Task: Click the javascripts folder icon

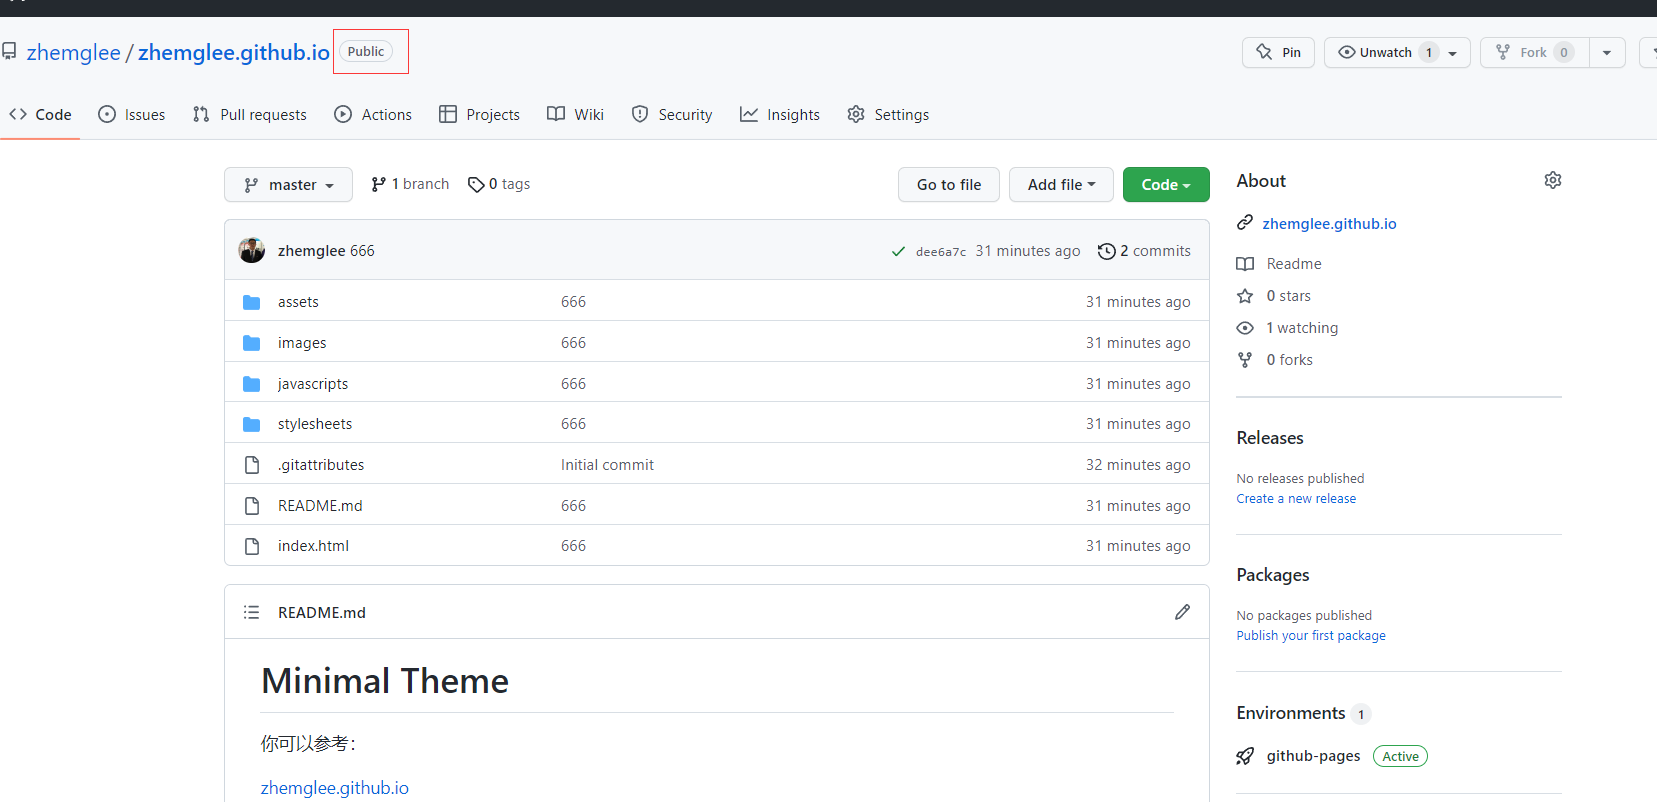Action: [252, 384]
